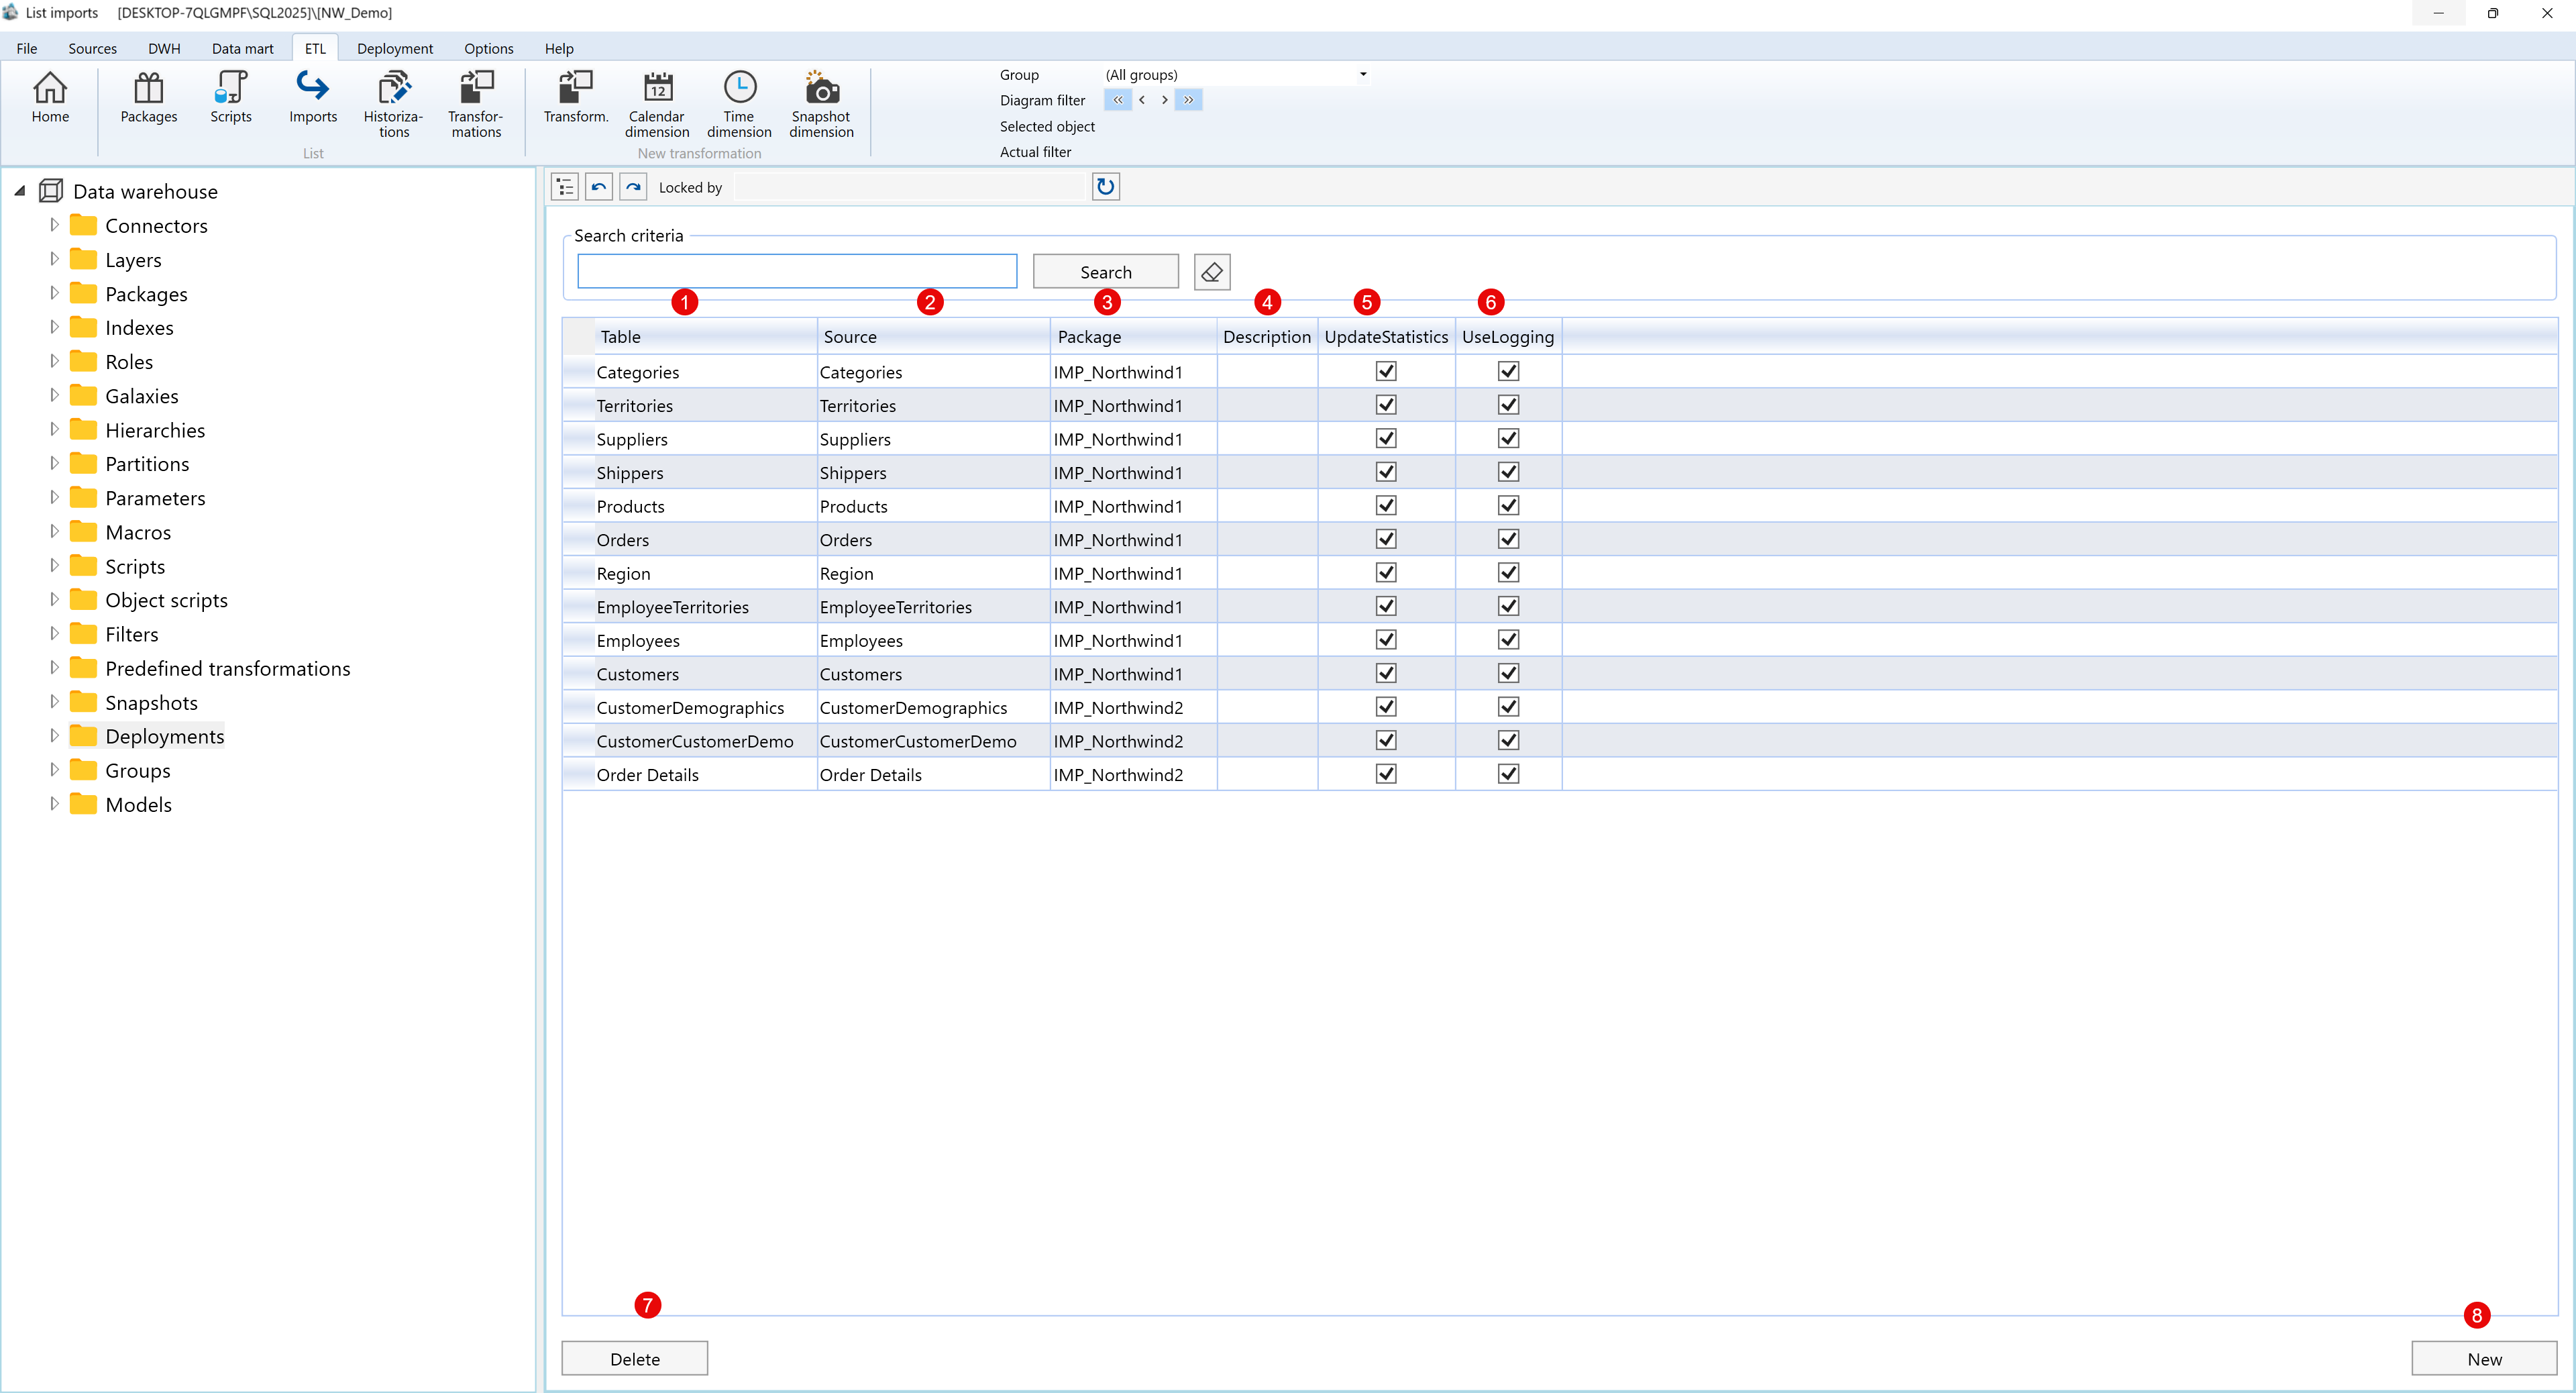Click the New button
The height and width of the screenshot is (1393, 2576).
click(2483, 1358)
